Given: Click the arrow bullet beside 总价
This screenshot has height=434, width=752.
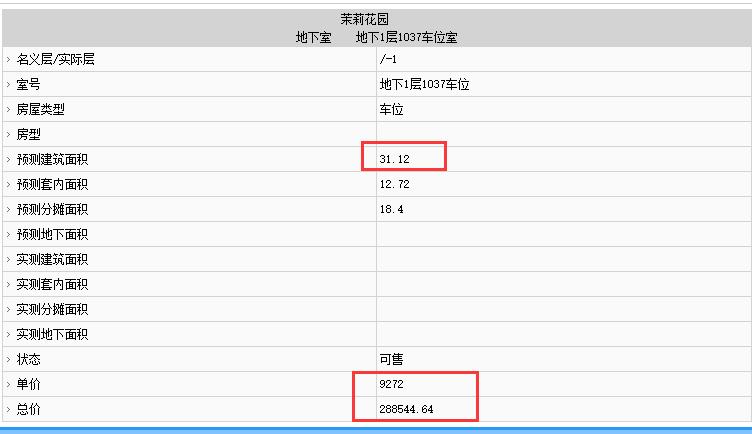Looking at the screenshot, I should (x=8, y=409).
